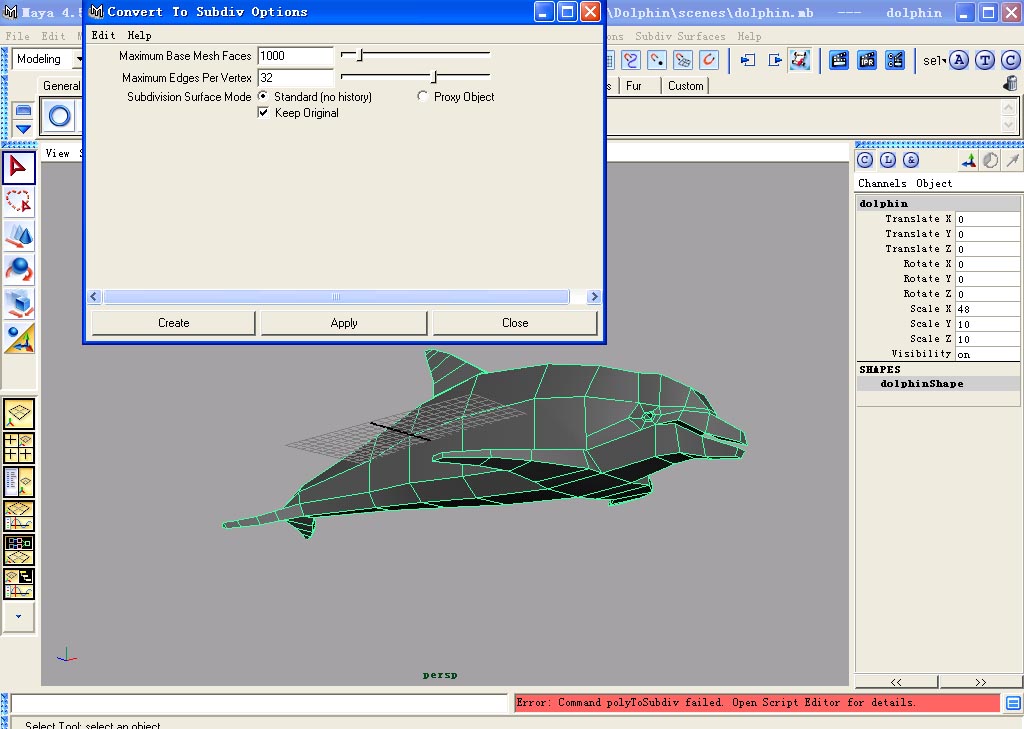
Task: Click the Create button
Action: 173,323
